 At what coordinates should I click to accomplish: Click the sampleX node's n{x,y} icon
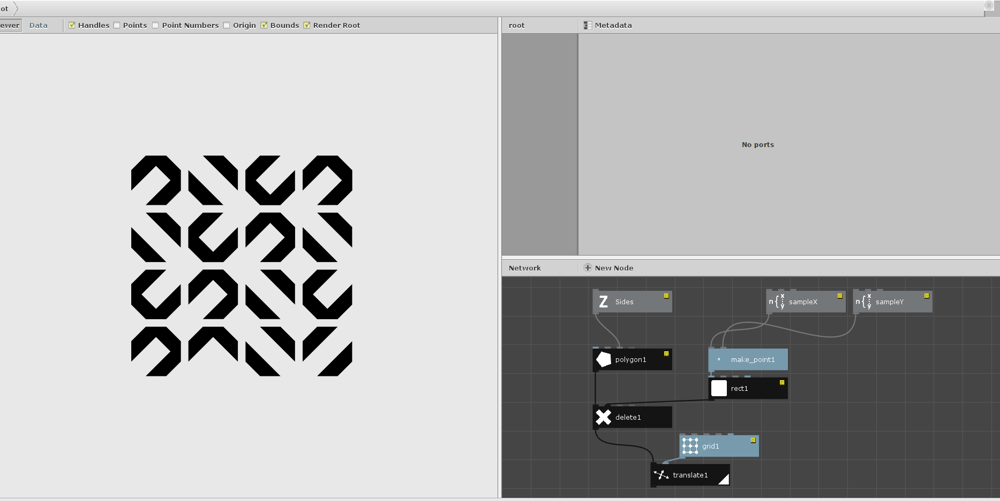pyautogui.click(x=777, y=302)
